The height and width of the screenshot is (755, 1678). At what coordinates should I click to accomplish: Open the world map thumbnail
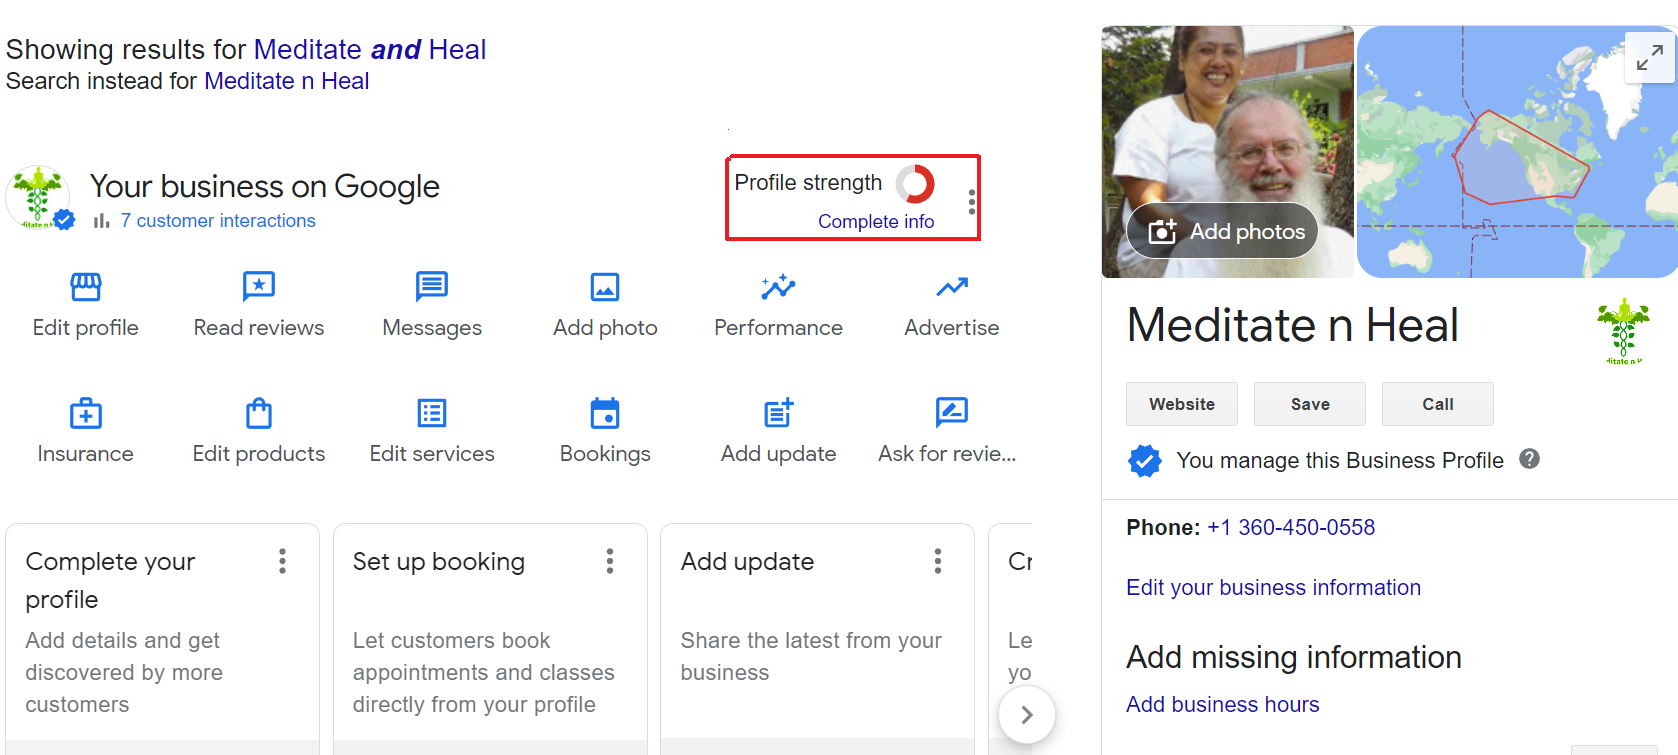tap(1517, 152)
